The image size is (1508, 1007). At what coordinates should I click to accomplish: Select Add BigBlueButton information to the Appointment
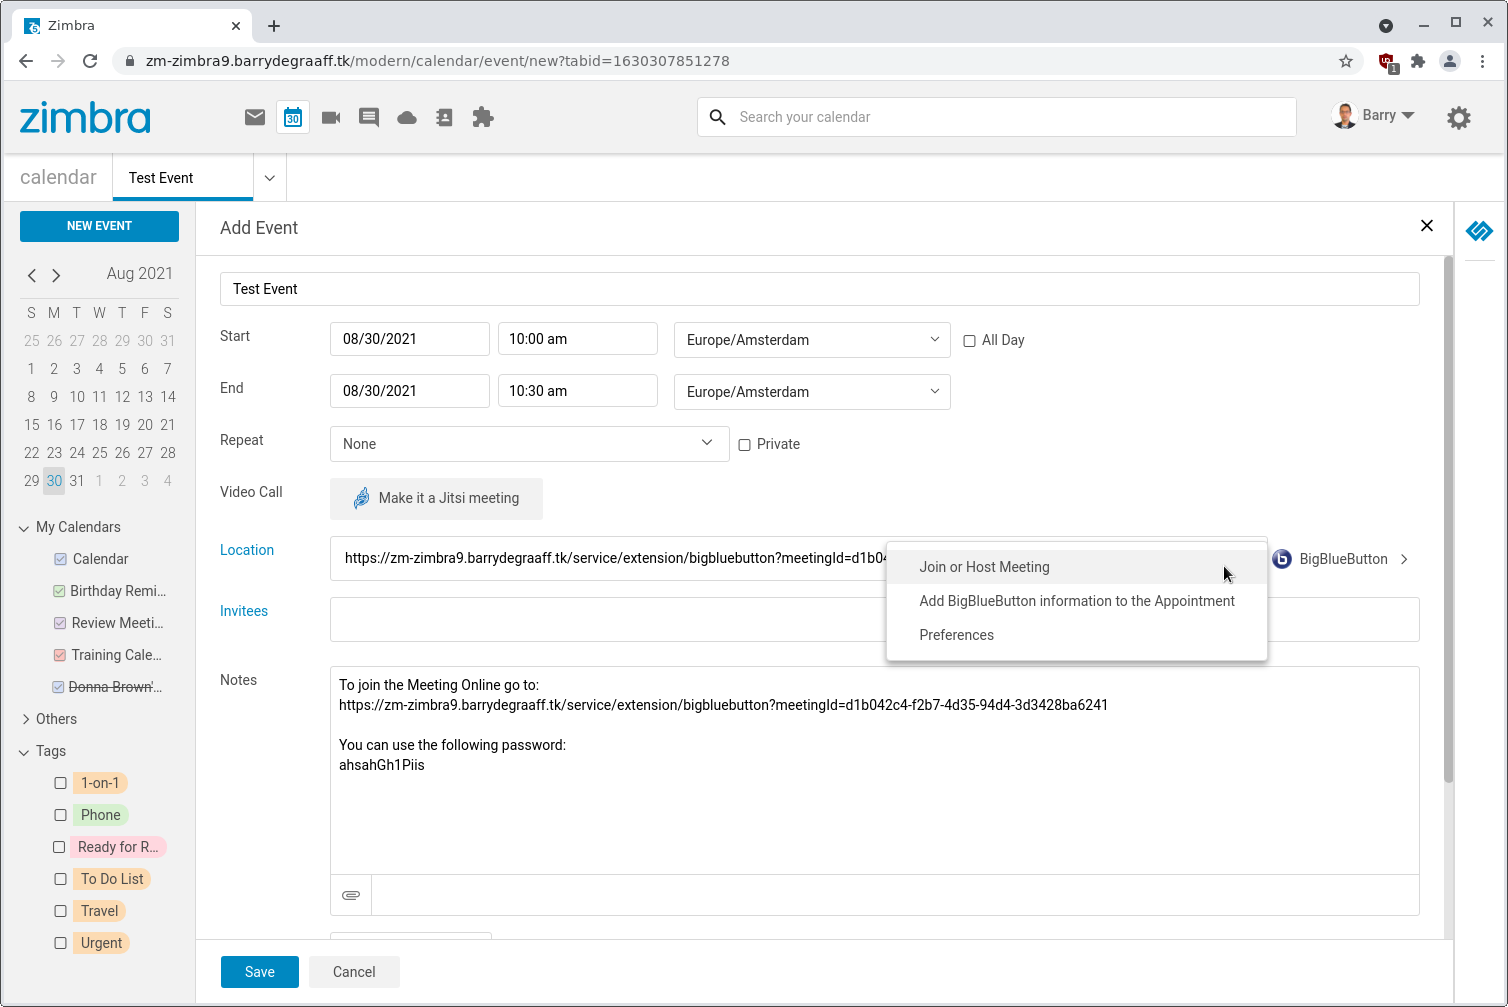pyautogui.click(x=1077, y=601)
